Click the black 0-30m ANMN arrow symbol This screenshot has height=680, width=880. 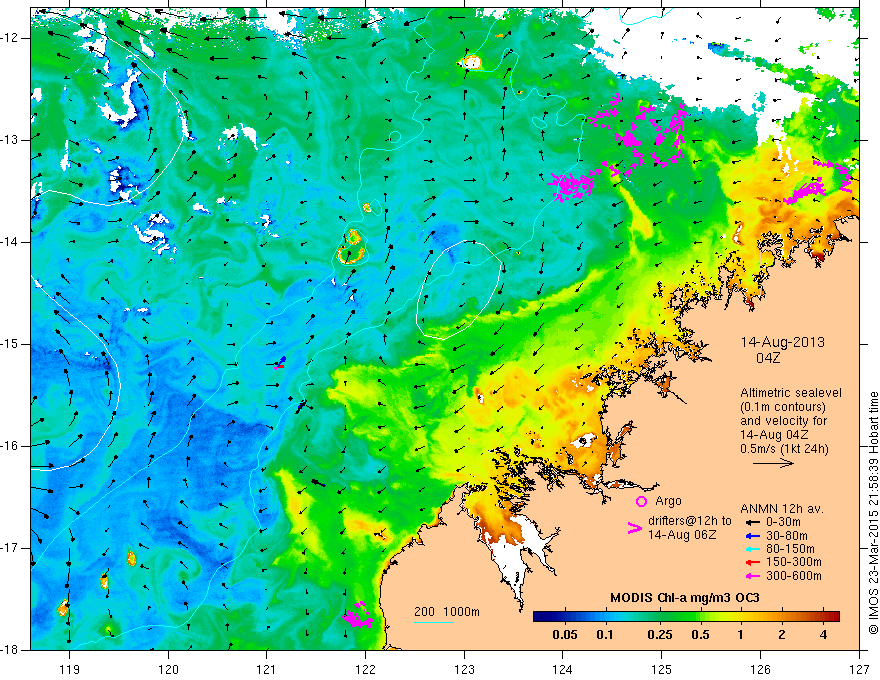[752, 522]
